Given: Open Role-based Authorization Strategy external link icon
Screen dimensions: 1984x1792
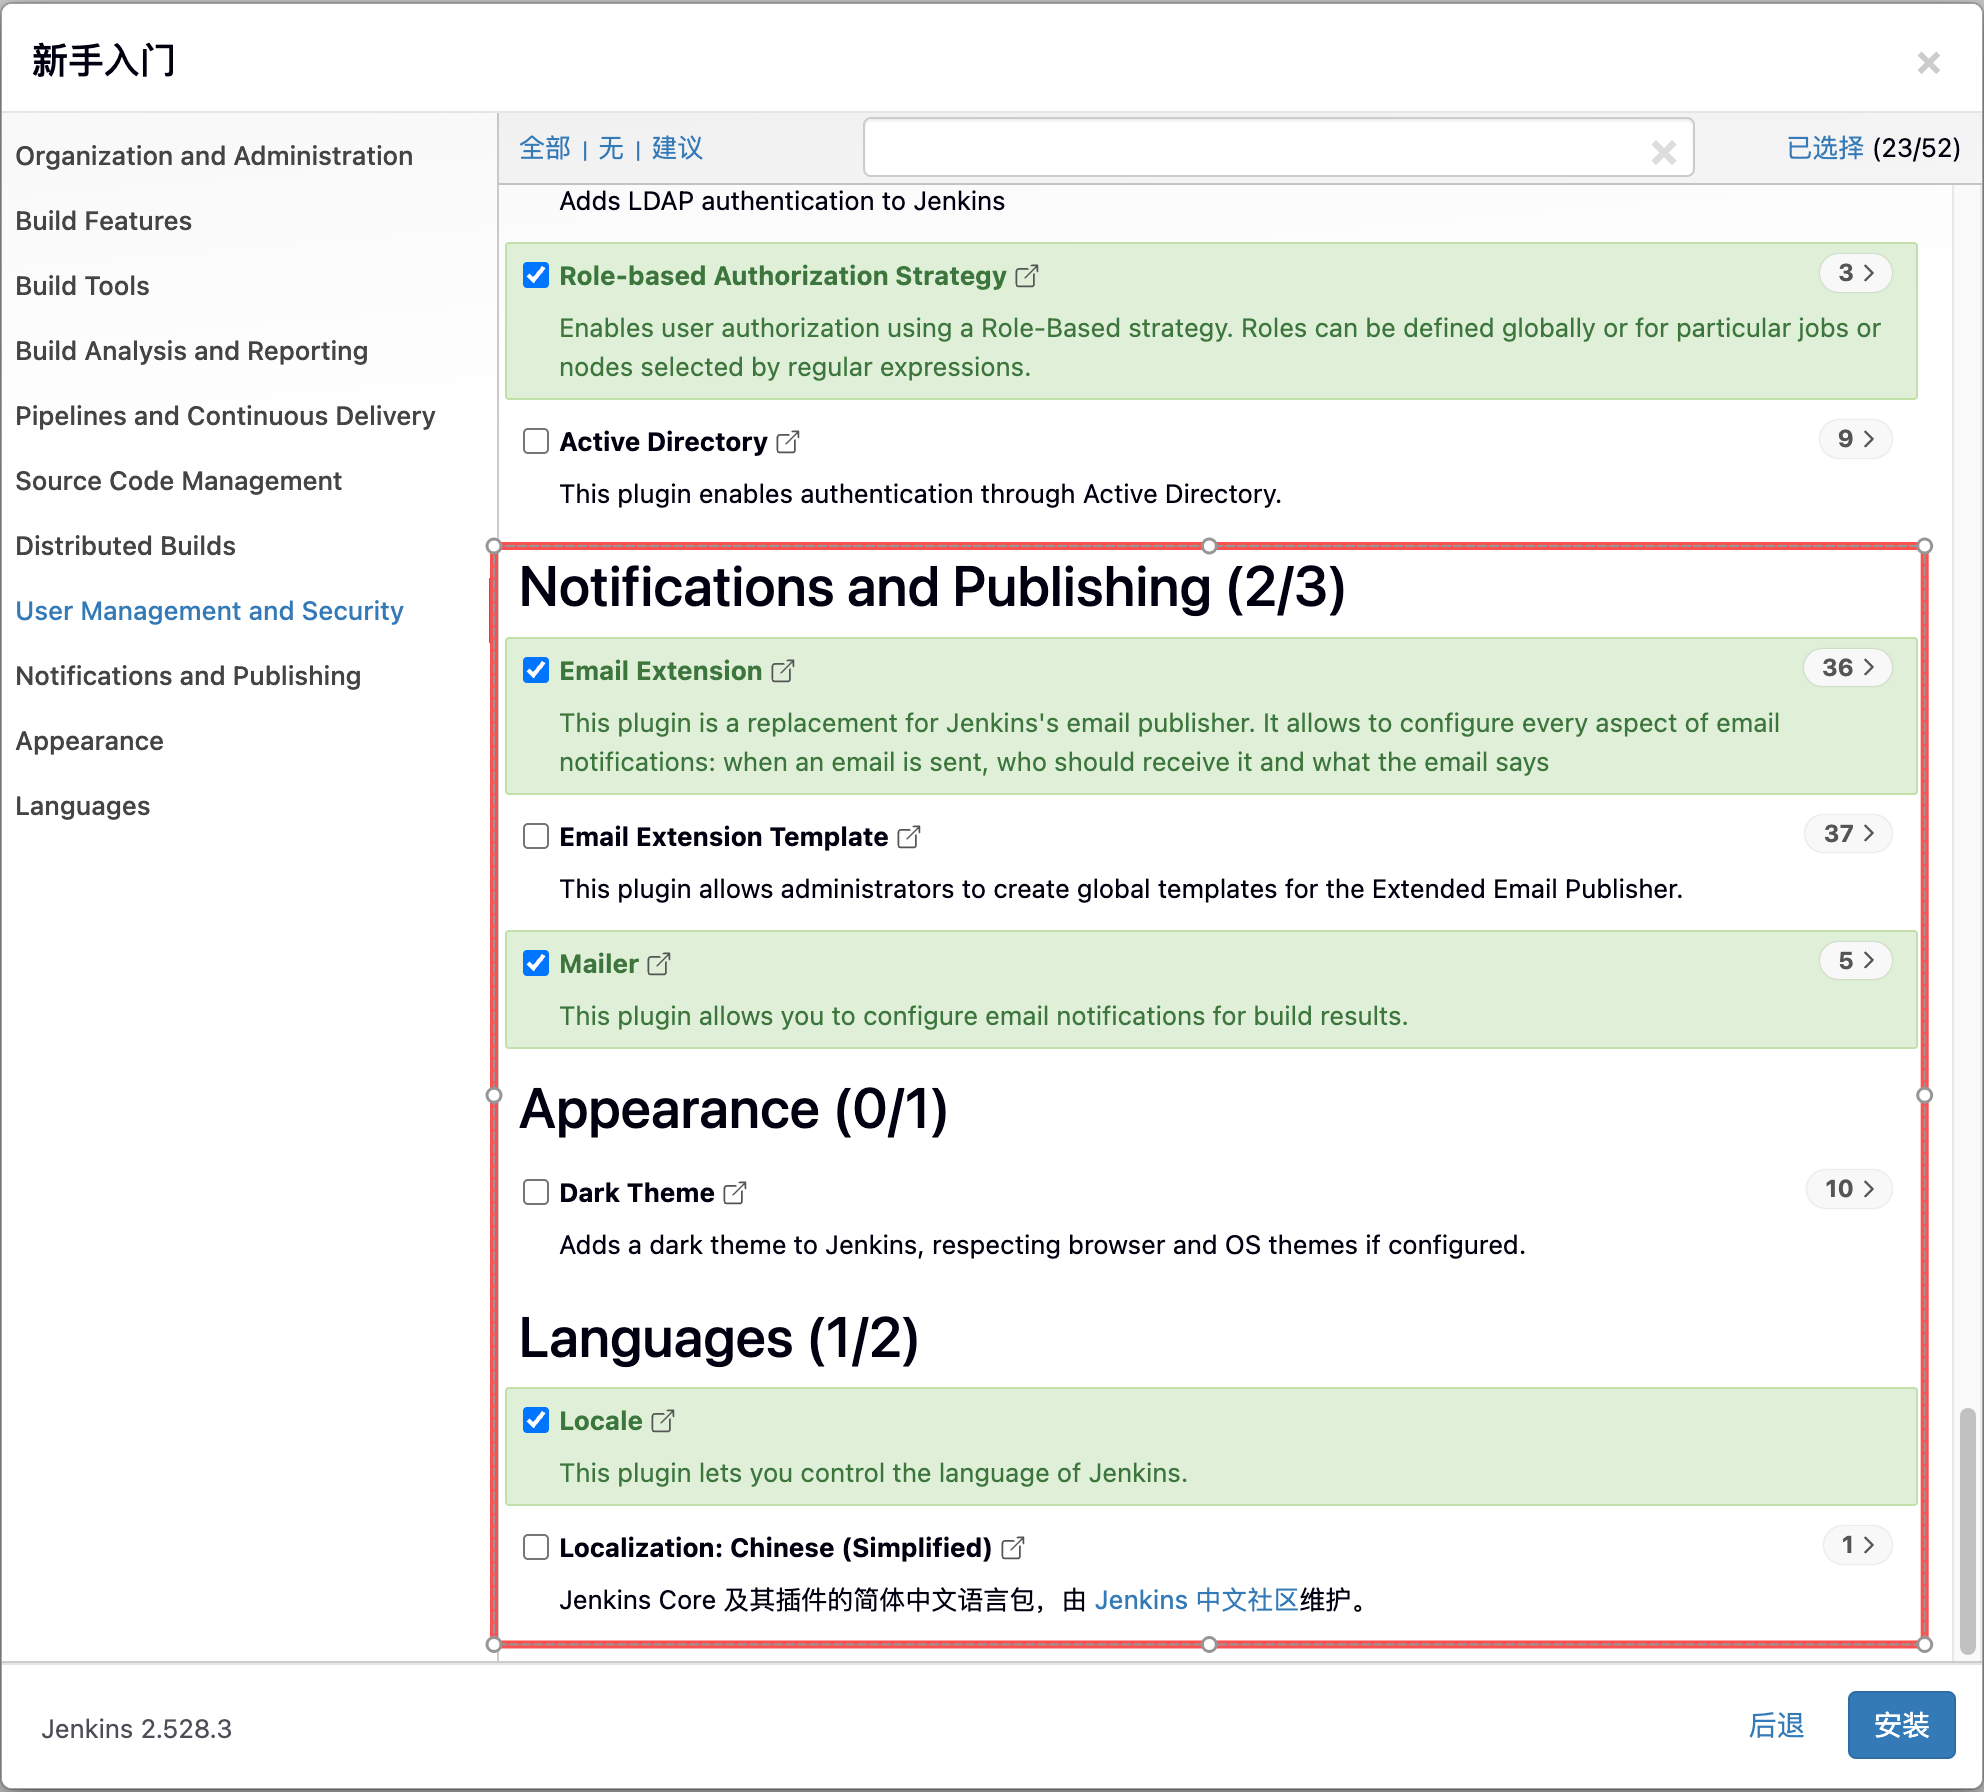Looking at the screenshot, I should coord(1027,276).
